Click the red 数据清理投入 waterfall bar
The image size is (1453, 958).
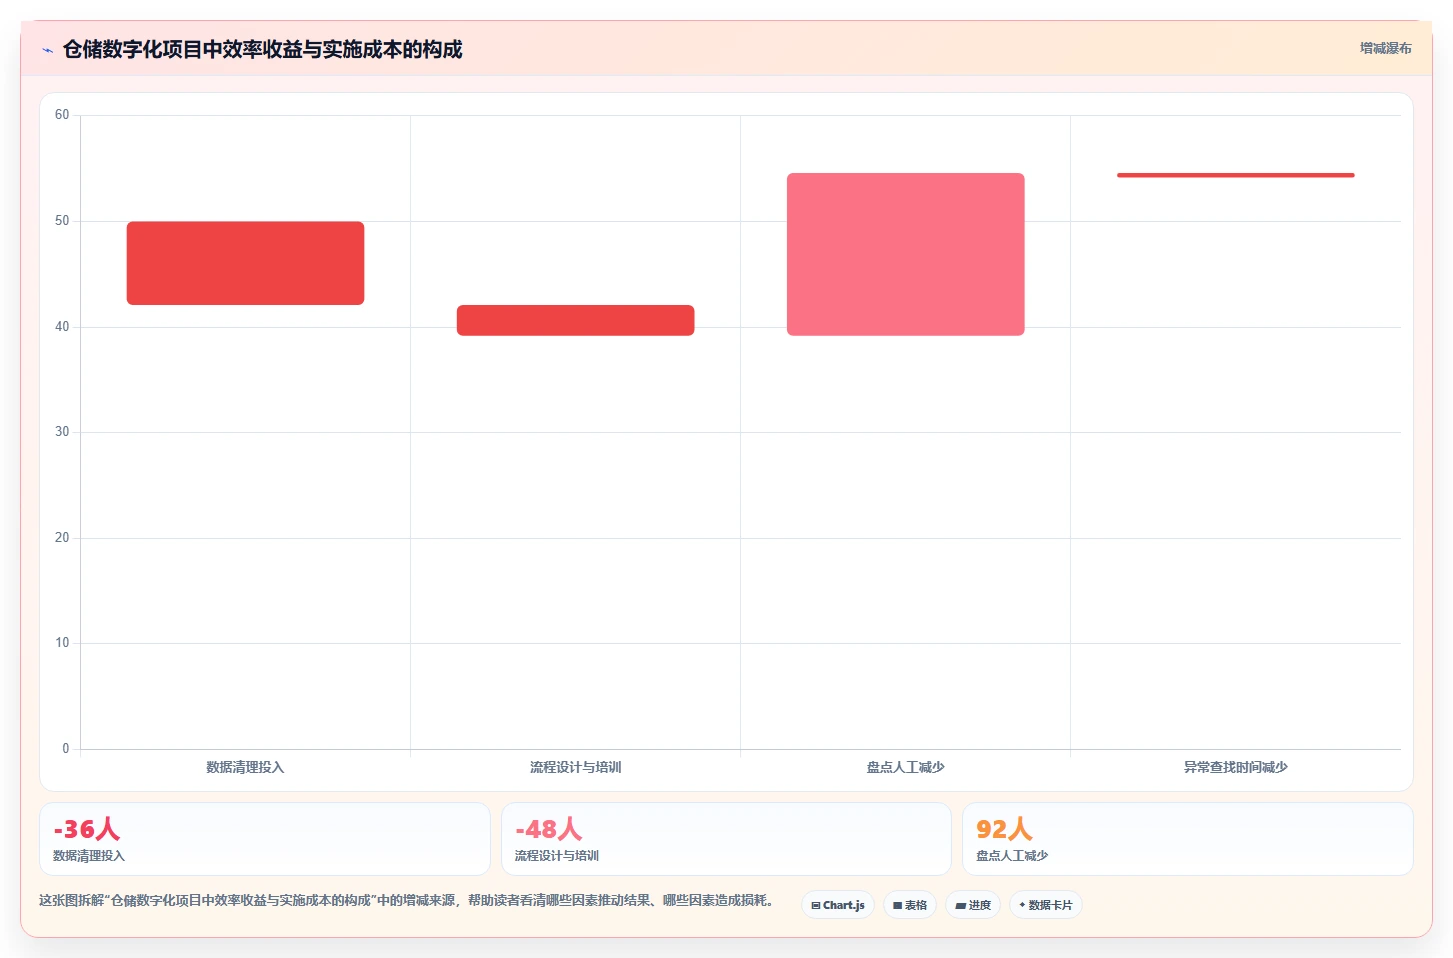(245, 263)
